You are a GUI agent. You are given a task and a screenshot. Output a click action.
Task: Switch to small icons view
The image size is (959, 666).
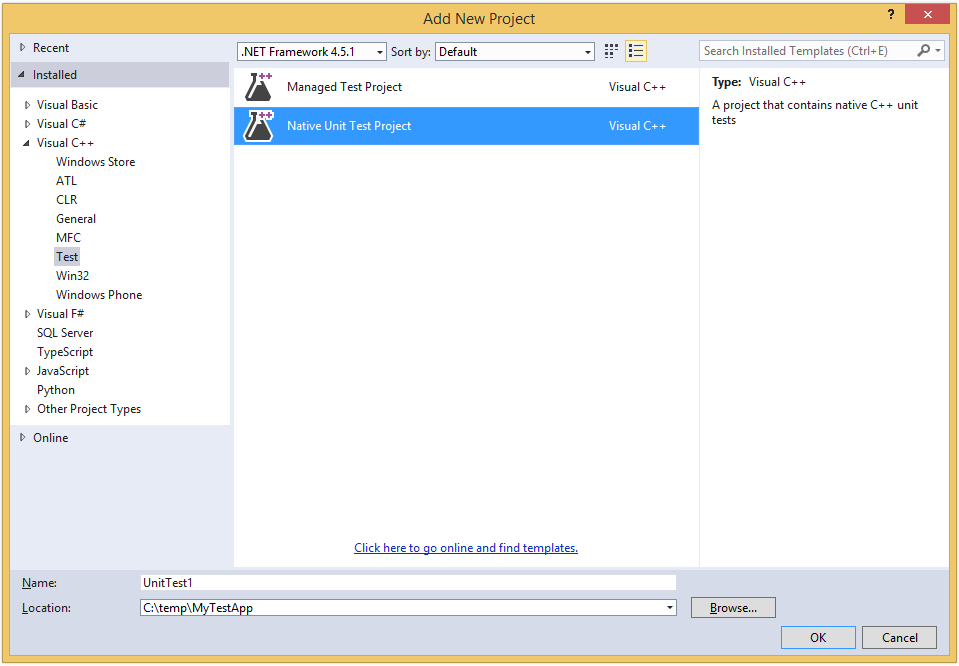coord(611,51)
